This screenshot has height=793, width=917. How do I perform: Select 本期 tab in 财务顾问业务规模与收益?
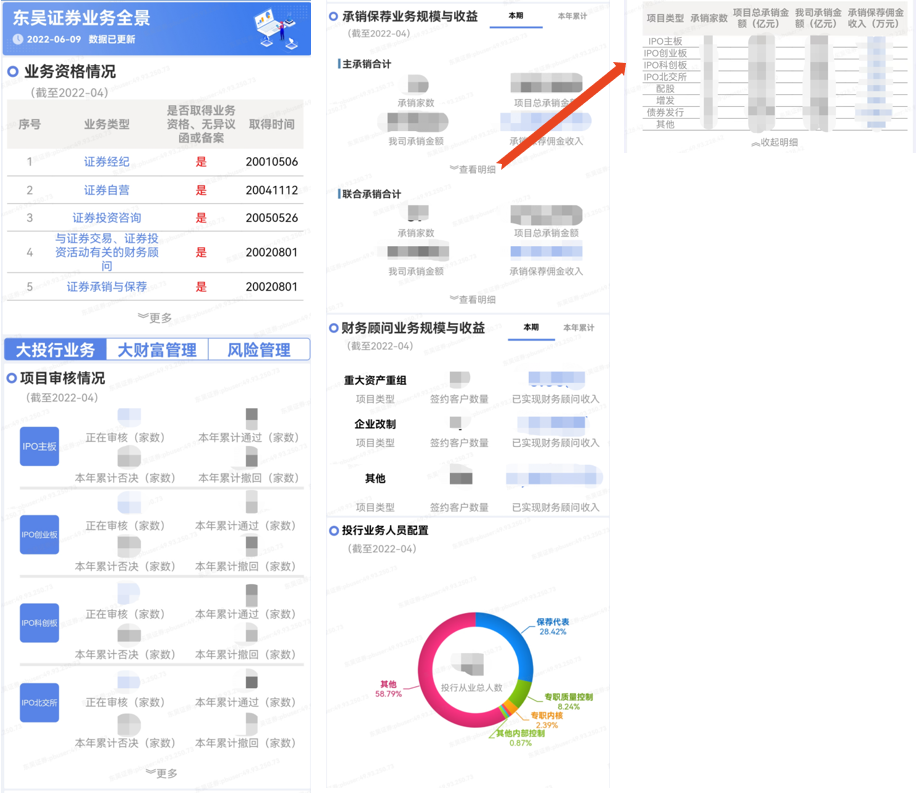pyautogui.click(x=531, y=327)
